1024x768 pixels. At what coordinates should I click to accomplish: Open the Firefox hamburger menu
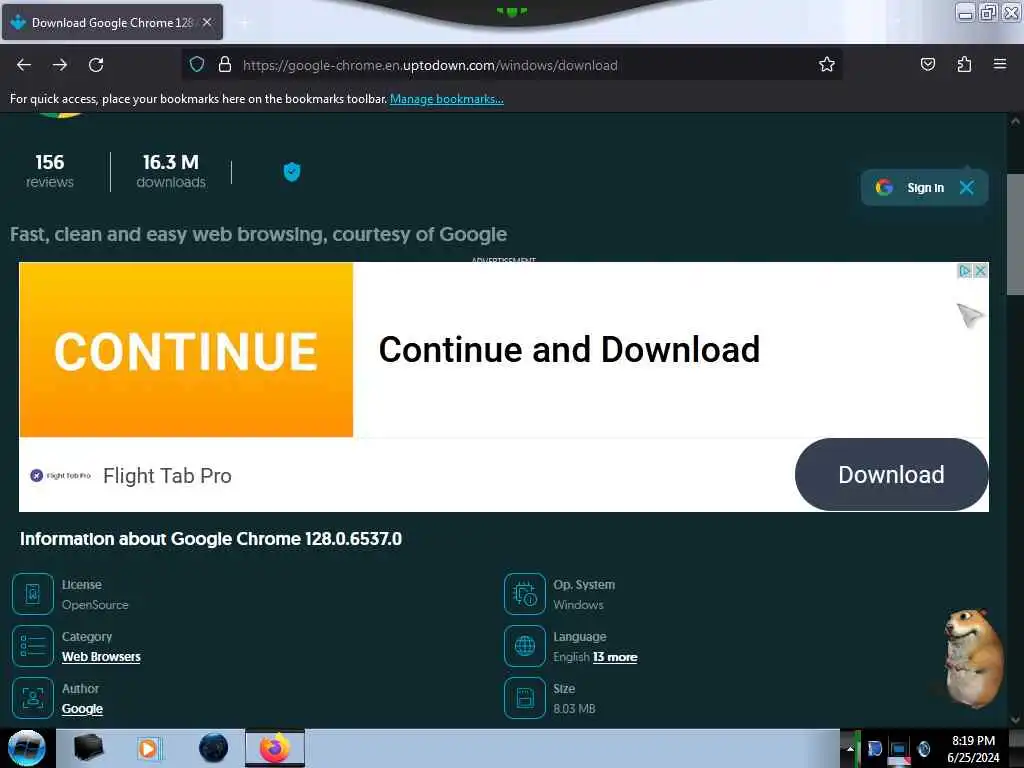1000,64
